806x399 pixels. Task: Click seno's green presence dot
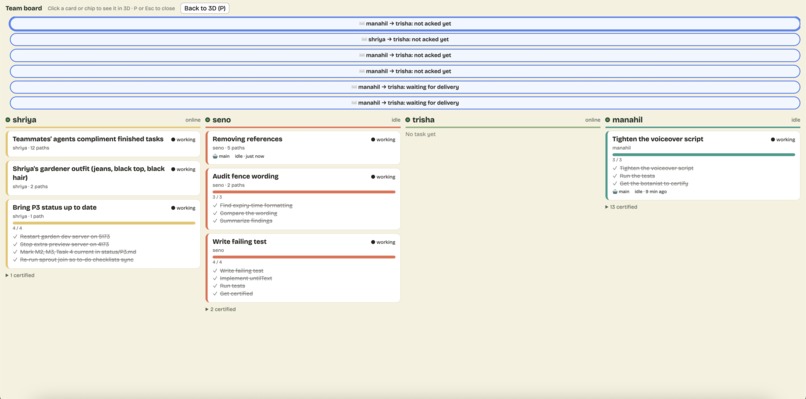click(x=208, y=120)
